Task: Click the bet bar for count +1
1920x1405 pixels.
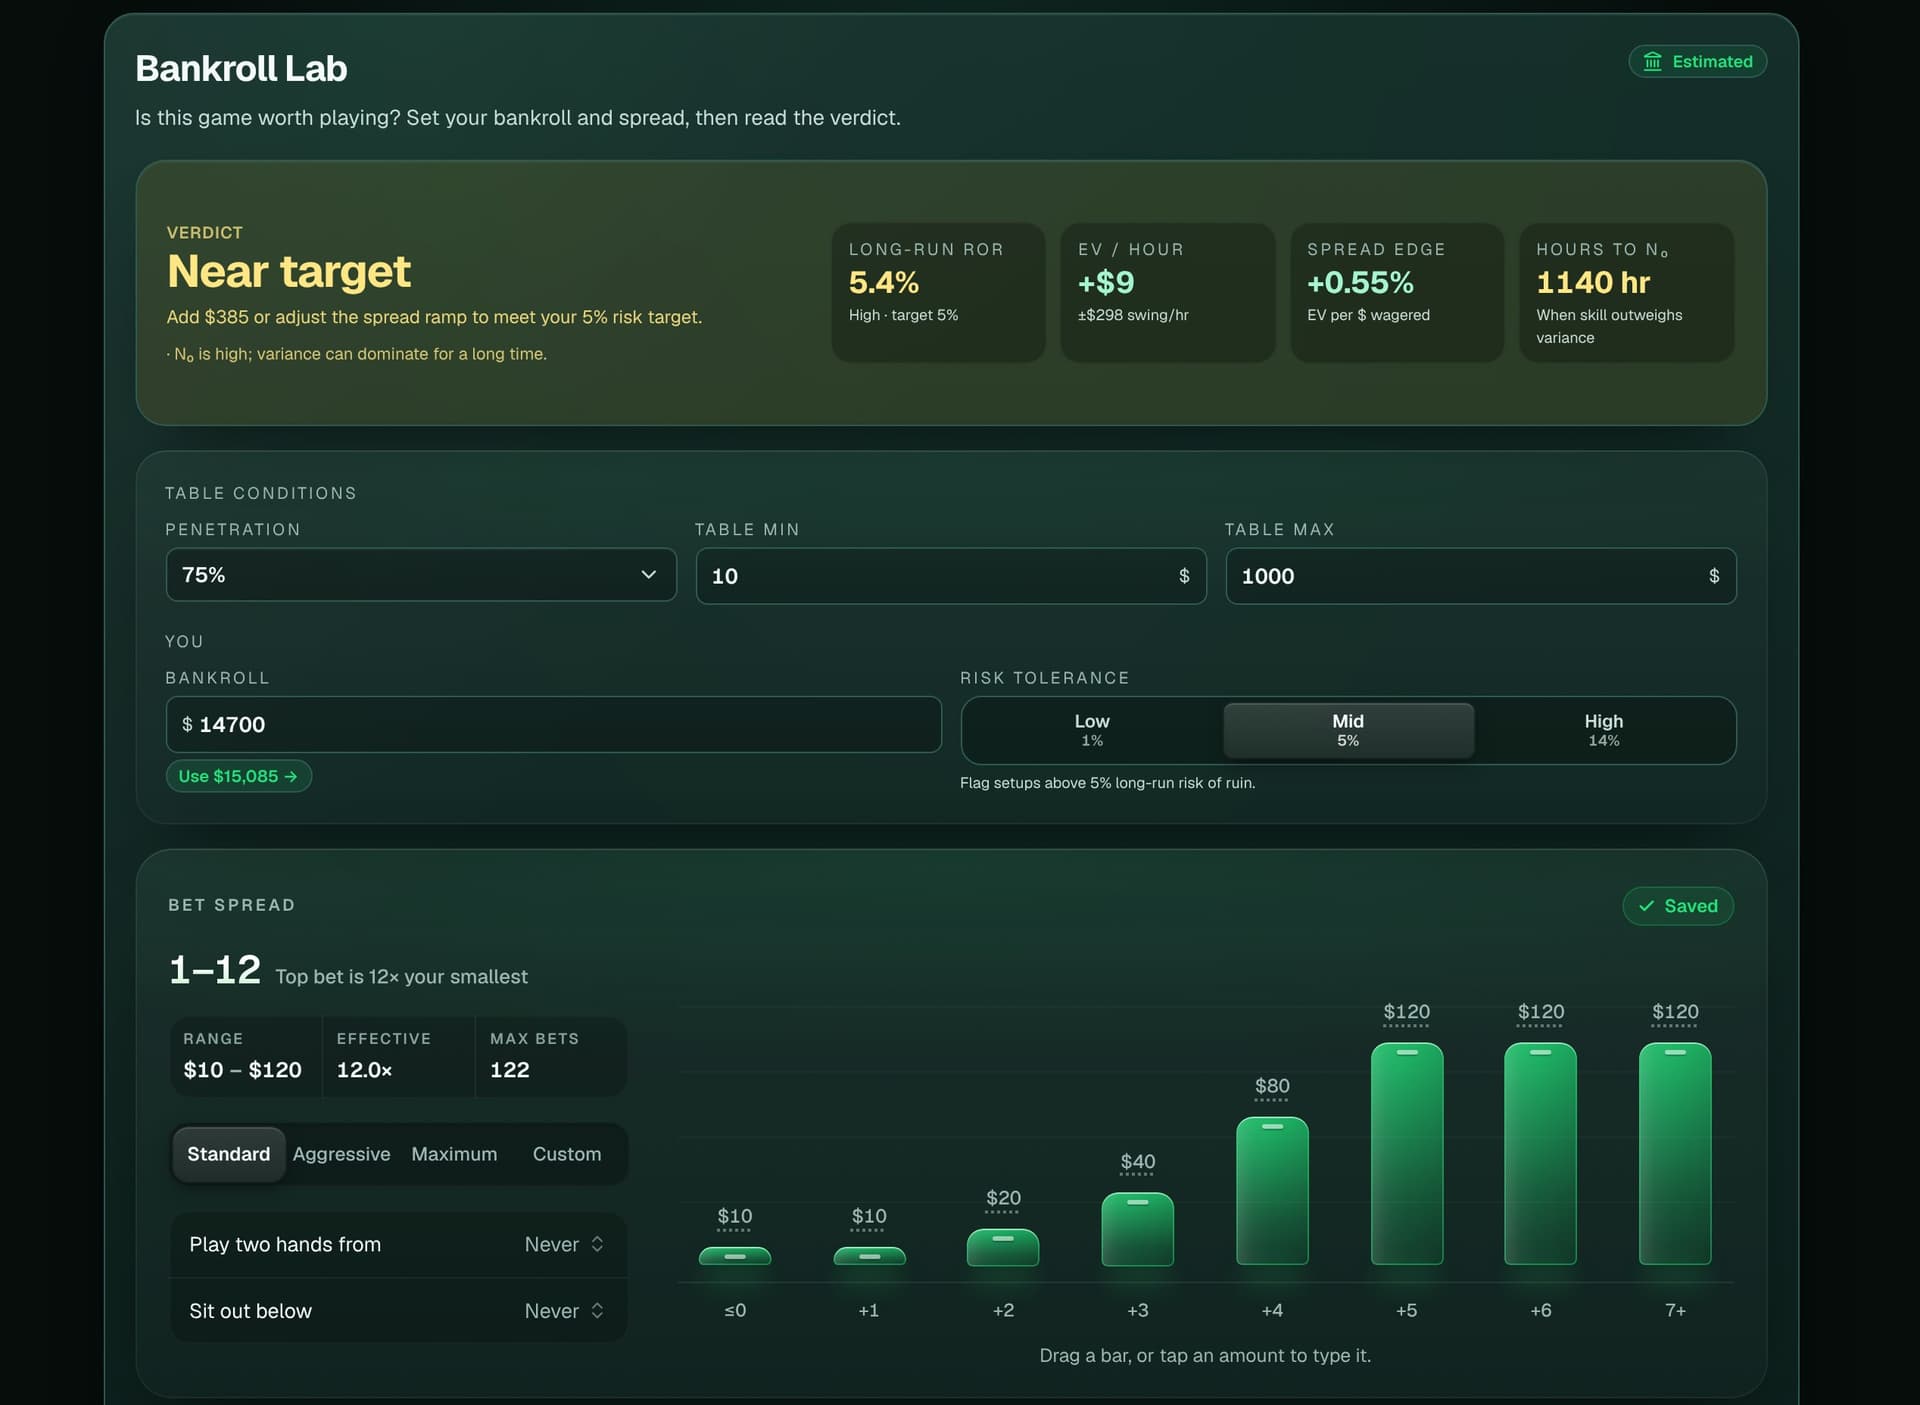Action: pyautogui.click(x=869, y=1256)
